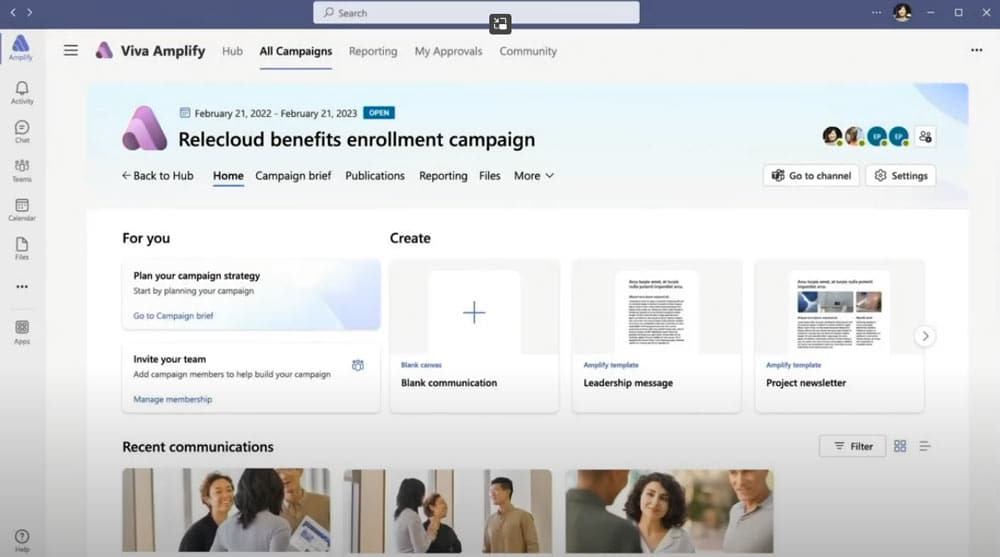Click the campaign date calendar icon
This screenshot has height=557, width=1000.
pos(185,113)
